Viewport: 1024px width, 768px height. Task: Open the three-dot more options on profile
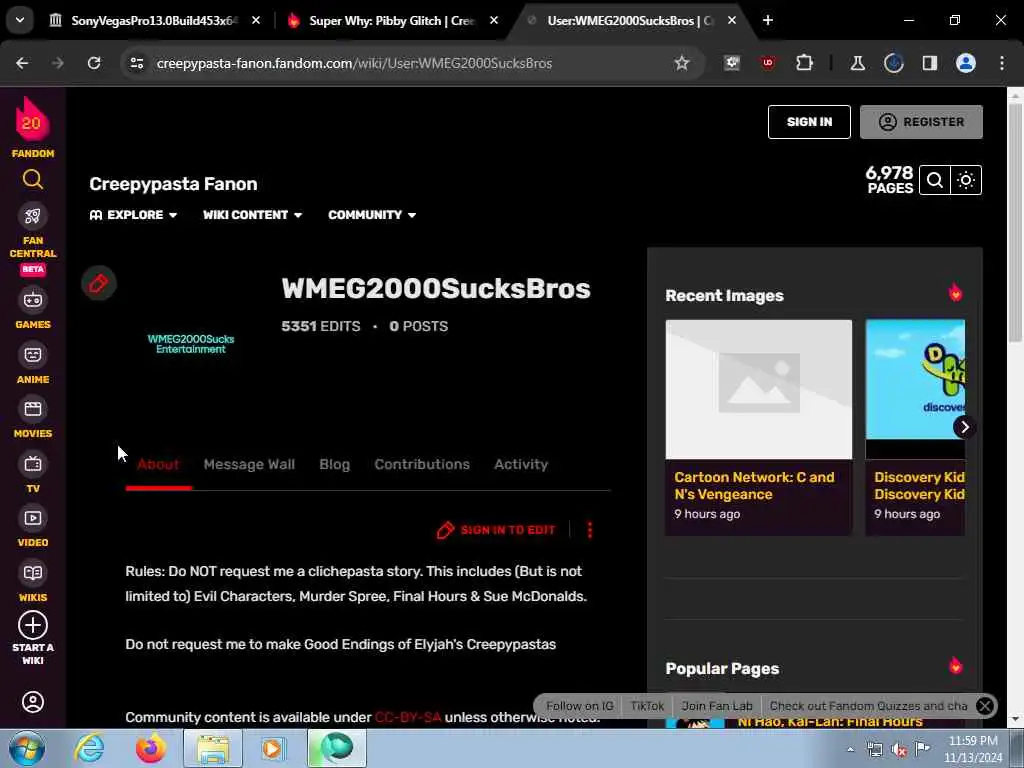point(590,530)
